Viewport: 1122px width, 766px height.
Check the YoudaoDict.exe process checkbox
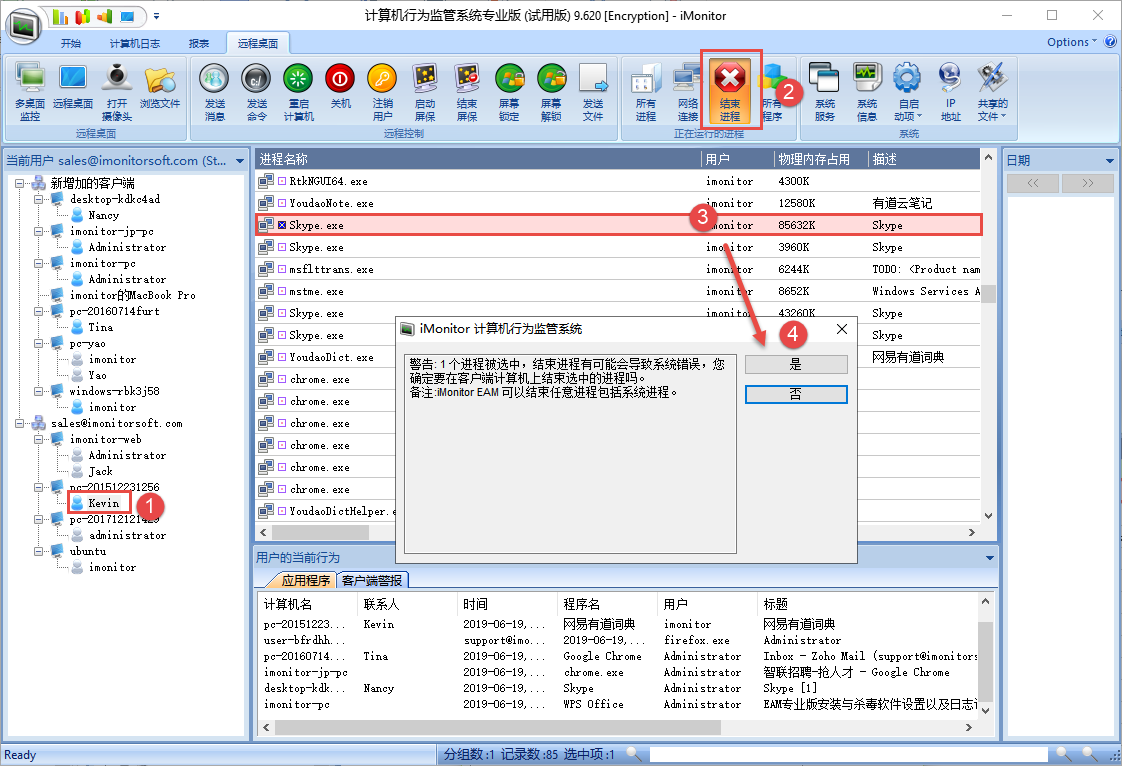[x=282, y=357]
